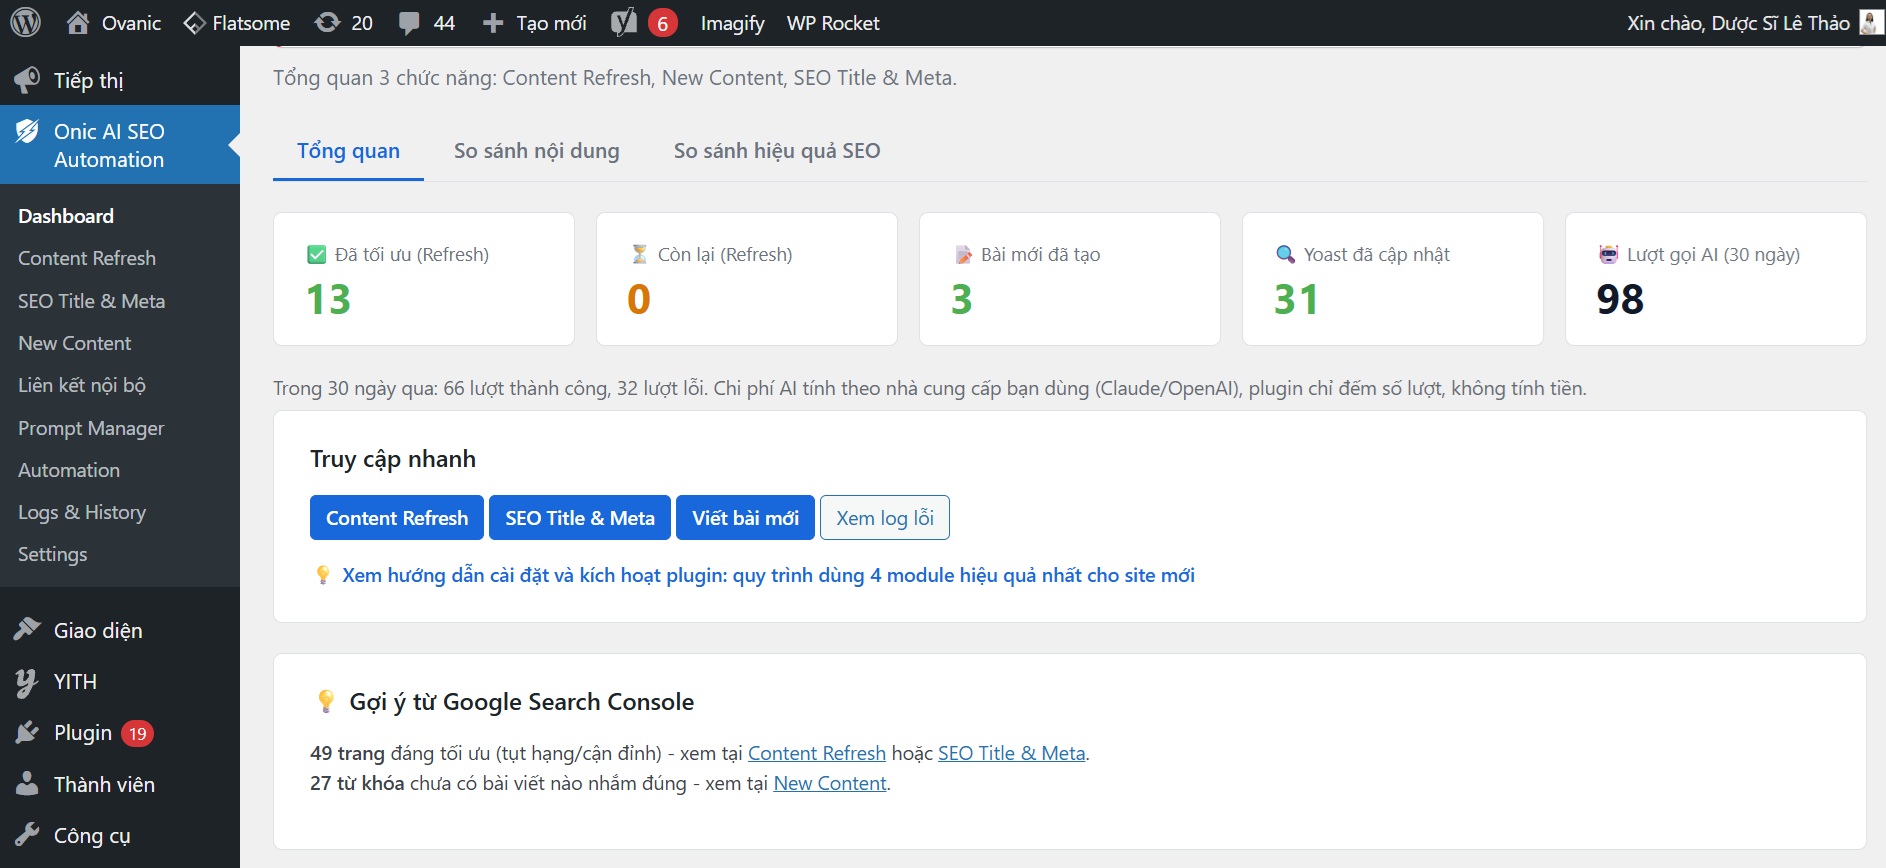This screenshot has width=1886, height=868.
Task: Go to Content Refresh in the sidebar
Action: click(x=87, y=258)
